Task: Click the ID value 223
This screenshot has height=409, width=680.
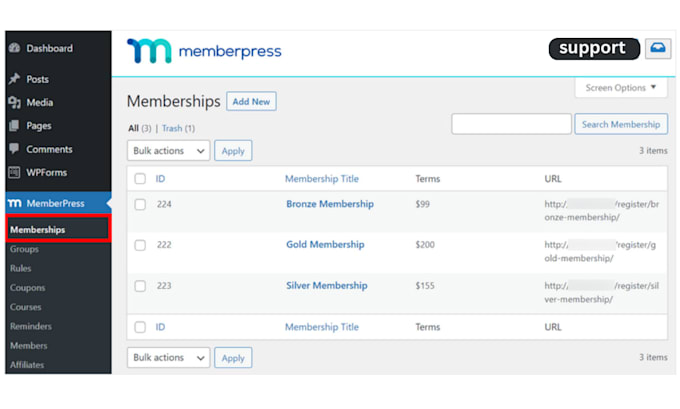Action: (x=164, y=285)
